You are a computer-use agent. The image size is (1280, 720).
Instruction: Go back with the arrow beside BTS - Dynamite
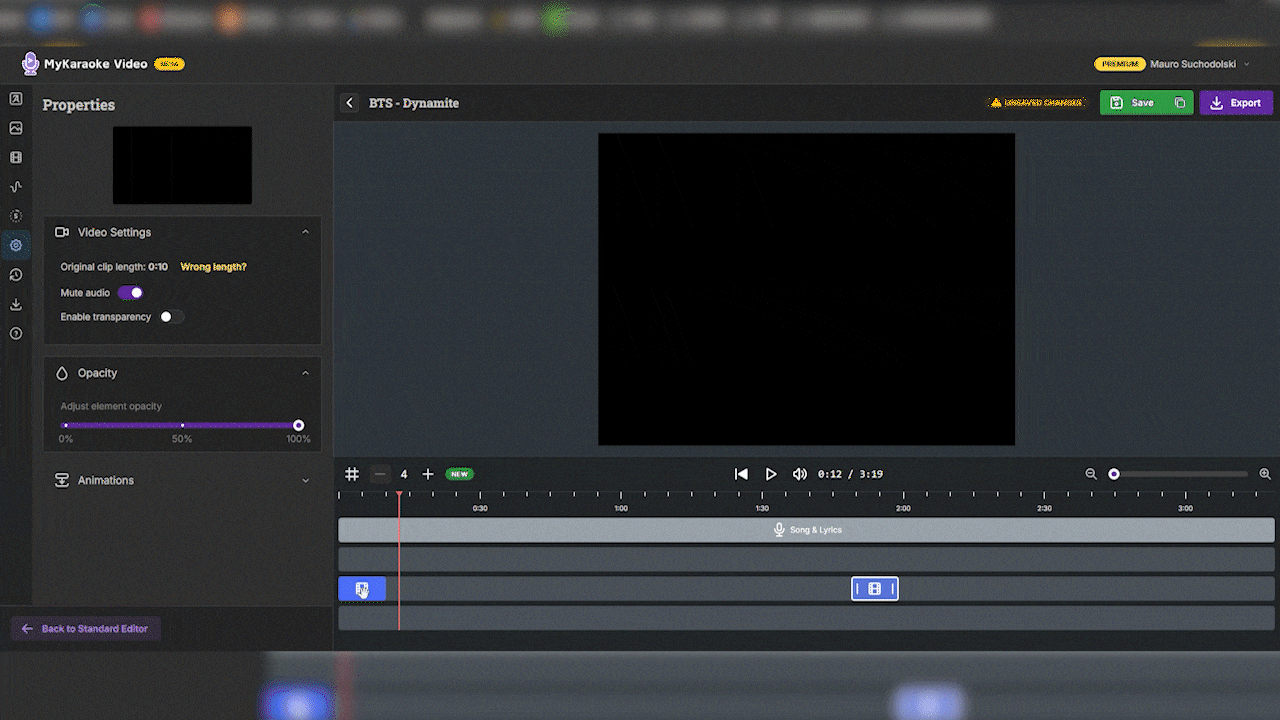point(349,103)
